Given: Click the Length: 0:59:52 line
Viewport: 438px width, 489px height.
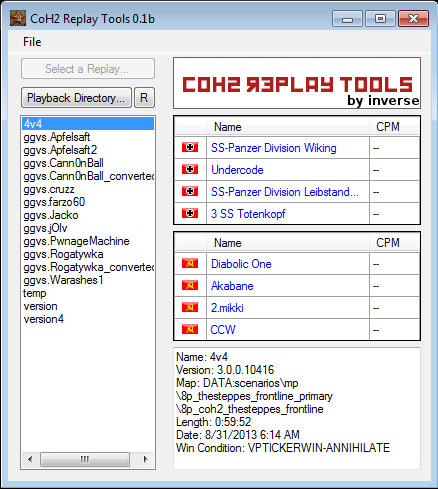Looking at the screenshot, I should 213,422.
